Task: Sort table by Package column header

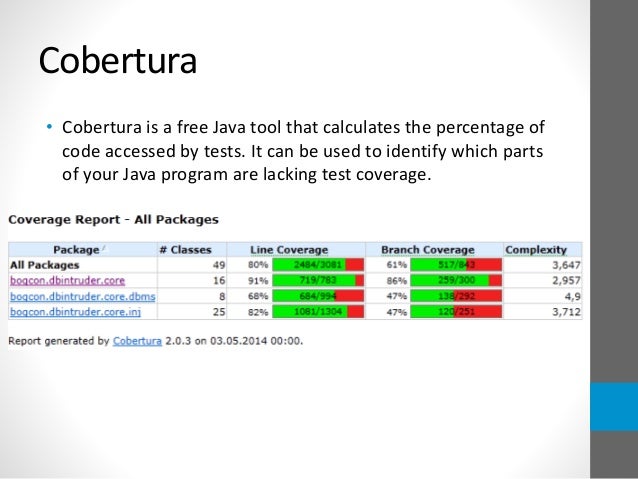Action: [x=76, y=250]
